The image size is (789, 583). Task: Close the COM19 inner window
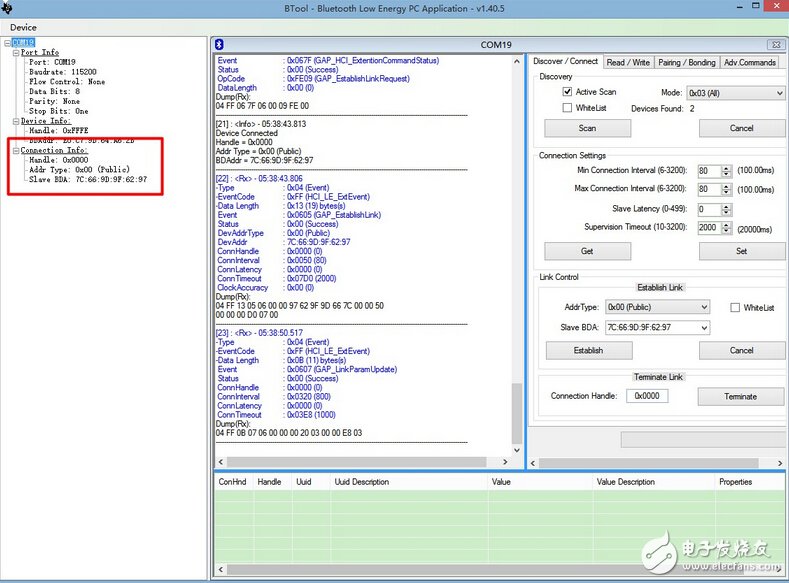coord(776,45)
